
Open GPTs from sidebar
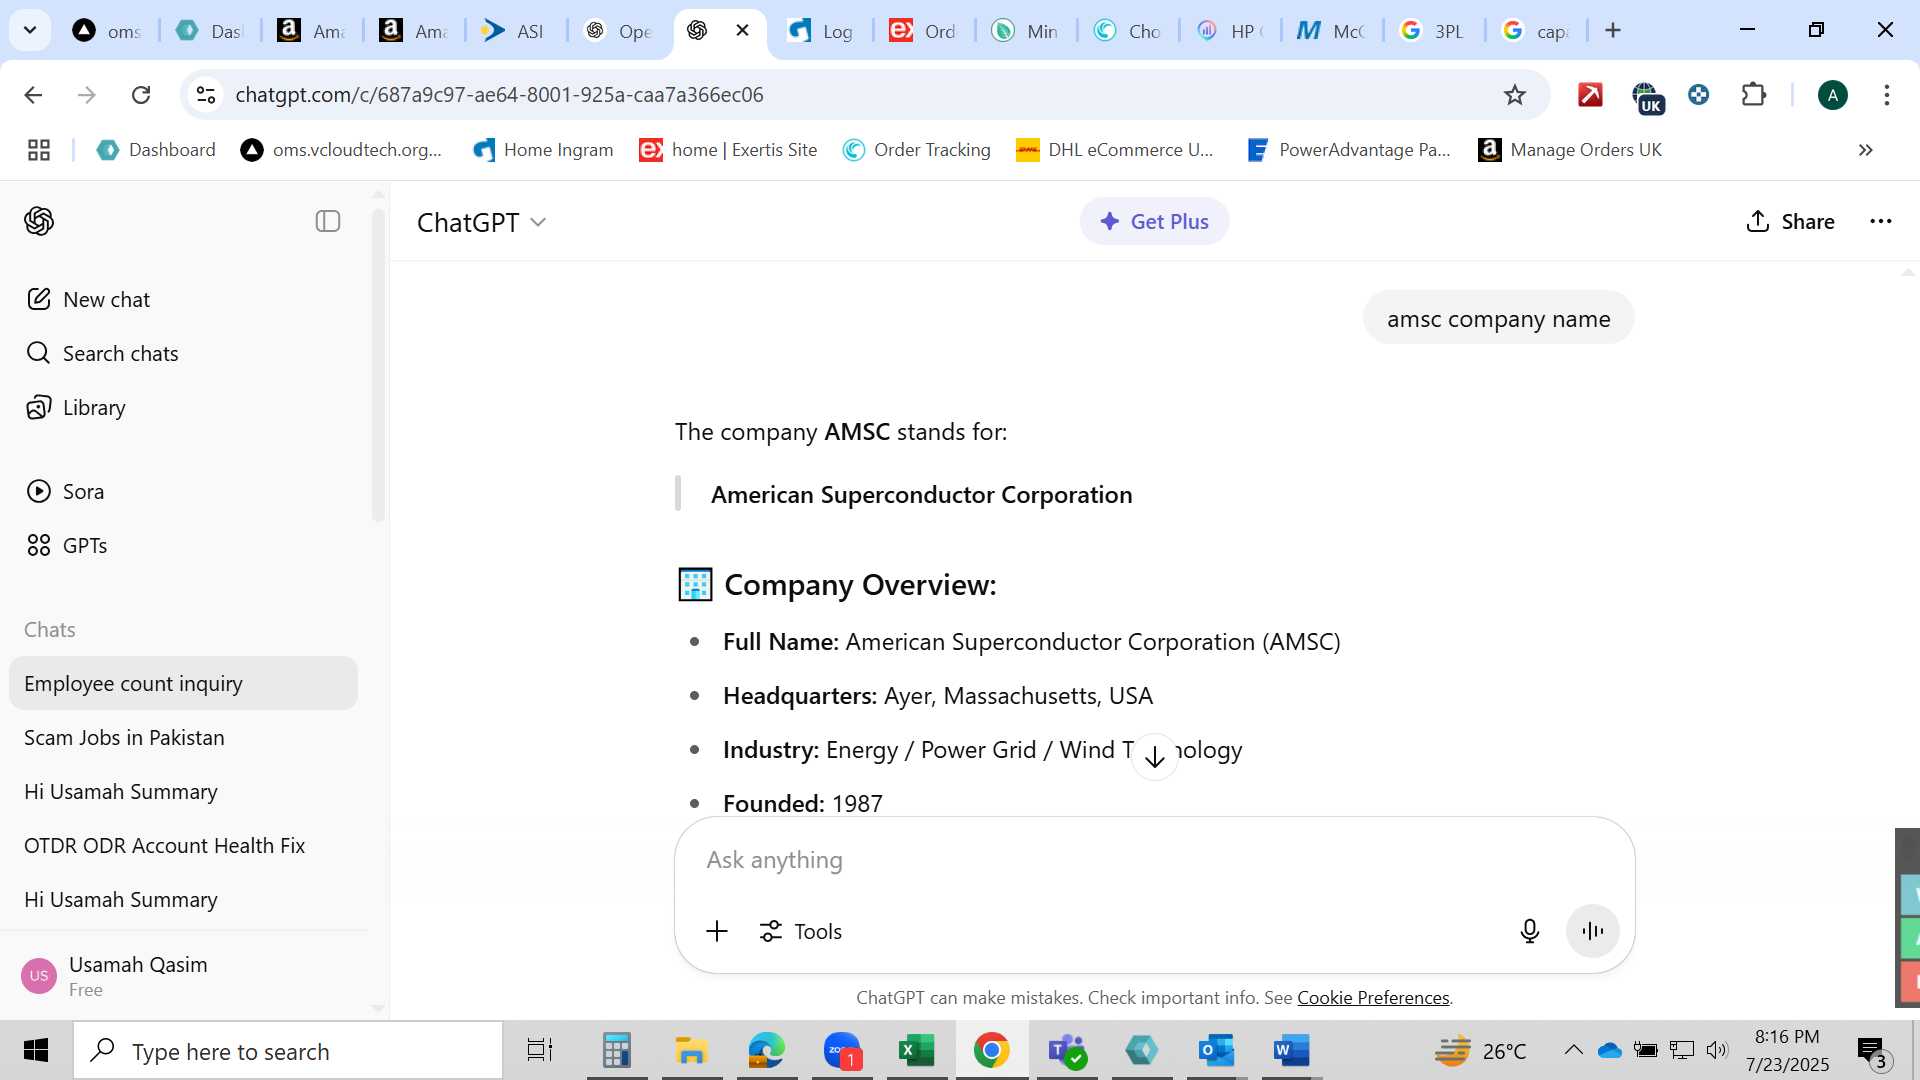pyautogui.click(x=66, y=545)
